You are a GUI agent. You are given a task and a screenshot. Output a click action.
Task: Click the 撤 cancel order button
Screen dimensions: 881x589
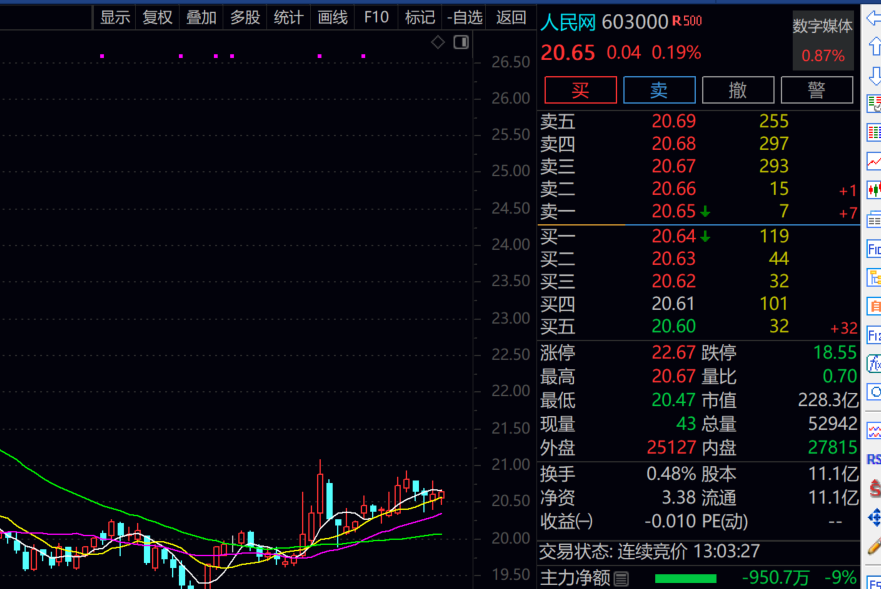pyautogui.click(x=738, y=90)
